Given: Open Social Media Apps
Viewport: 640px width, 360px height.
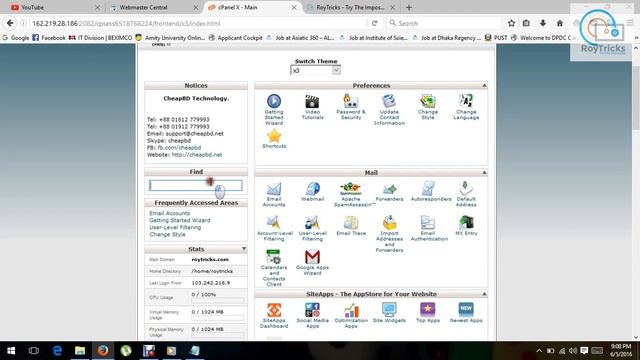Looking at the screenshot, I should [312, 310].
